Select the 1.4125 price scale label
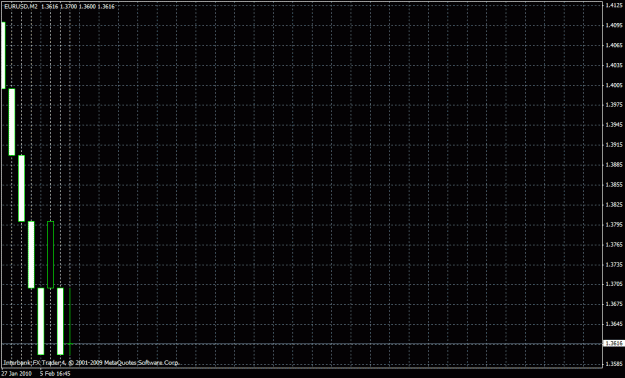Image resolution: width=625 pixels, height=378 pixels. point(614,6)
